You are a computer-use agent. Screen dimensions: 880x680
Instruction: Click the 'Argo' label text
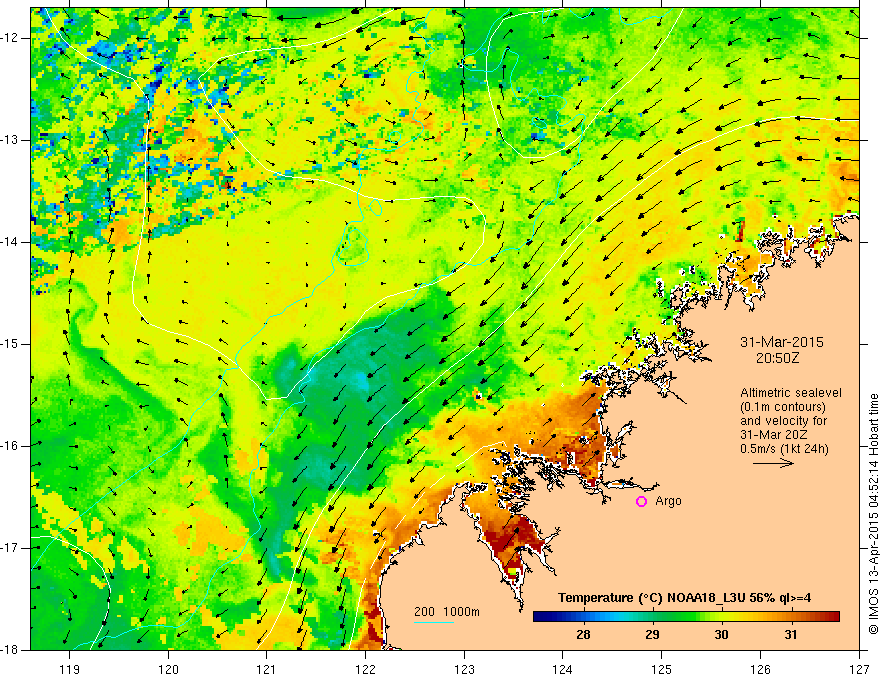668,501
